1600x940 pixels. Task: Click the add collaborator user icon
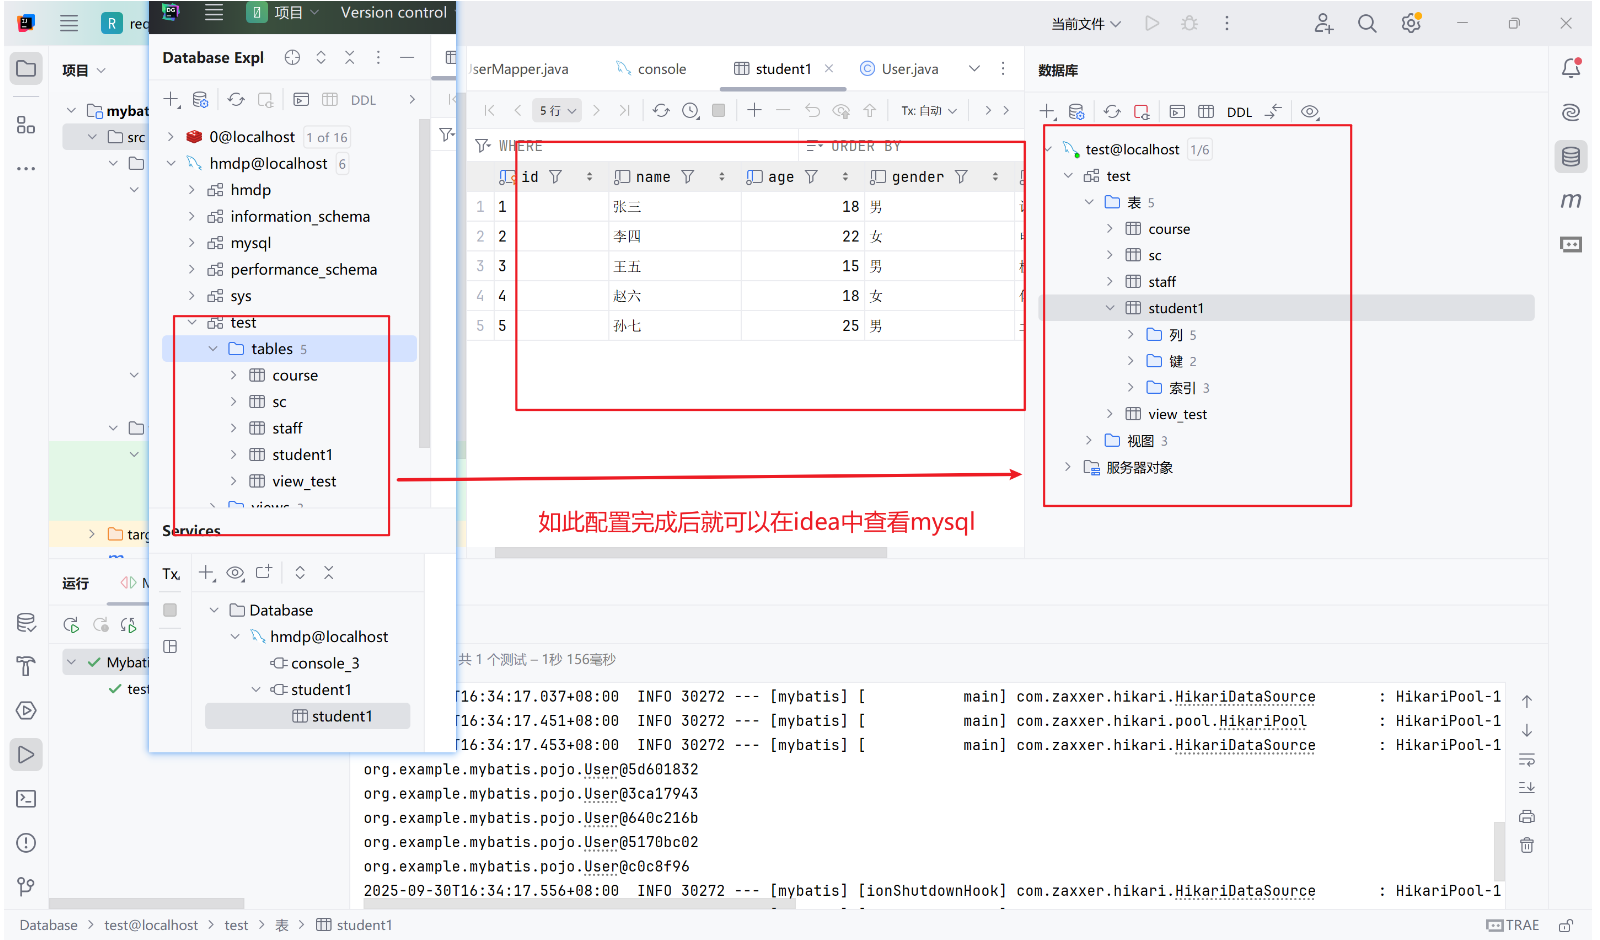click(1323, 23)
